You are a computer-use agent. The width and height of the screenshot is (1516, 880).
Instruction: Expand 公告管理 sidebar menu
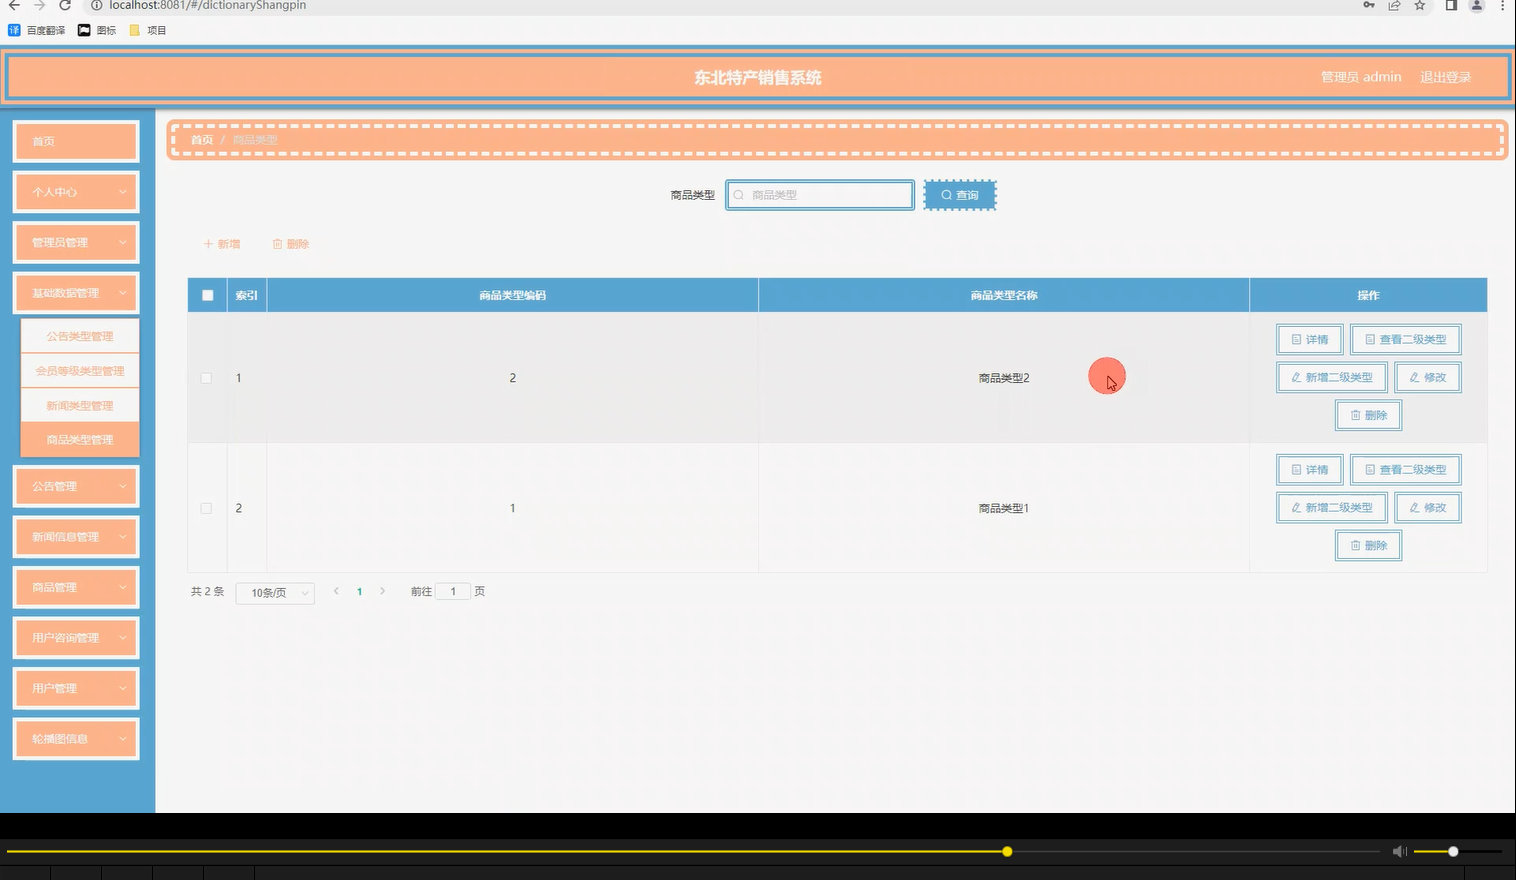(75, 486)
